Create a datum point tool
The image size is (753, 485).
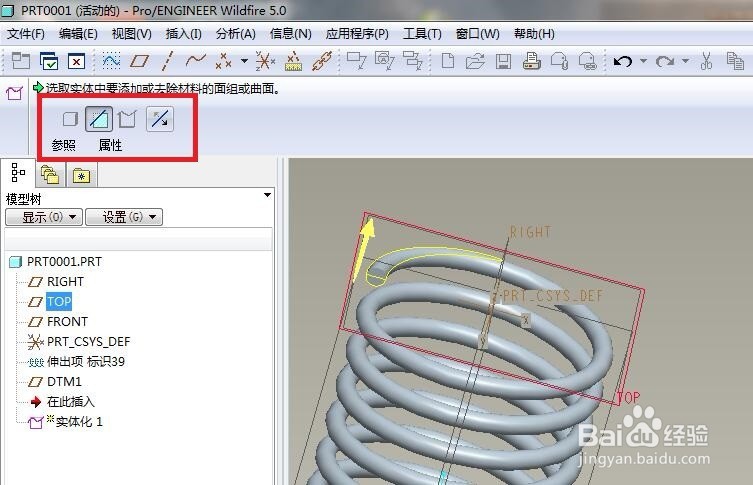point(223,61)
